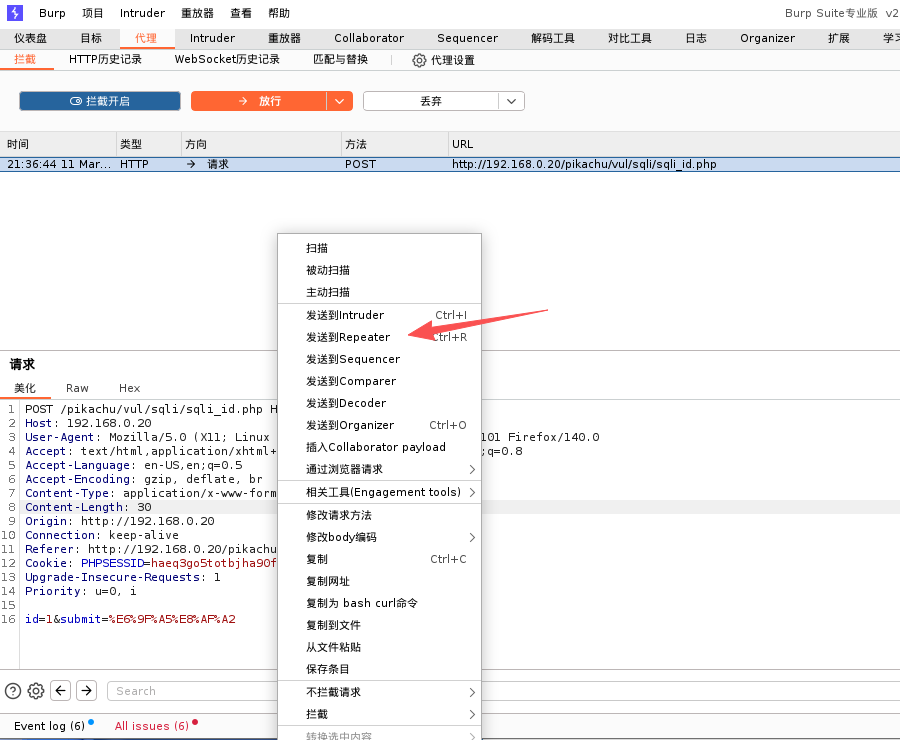900x740 pixels.
Task: Select the 美化 request view tab
Action: click(25, 388)
